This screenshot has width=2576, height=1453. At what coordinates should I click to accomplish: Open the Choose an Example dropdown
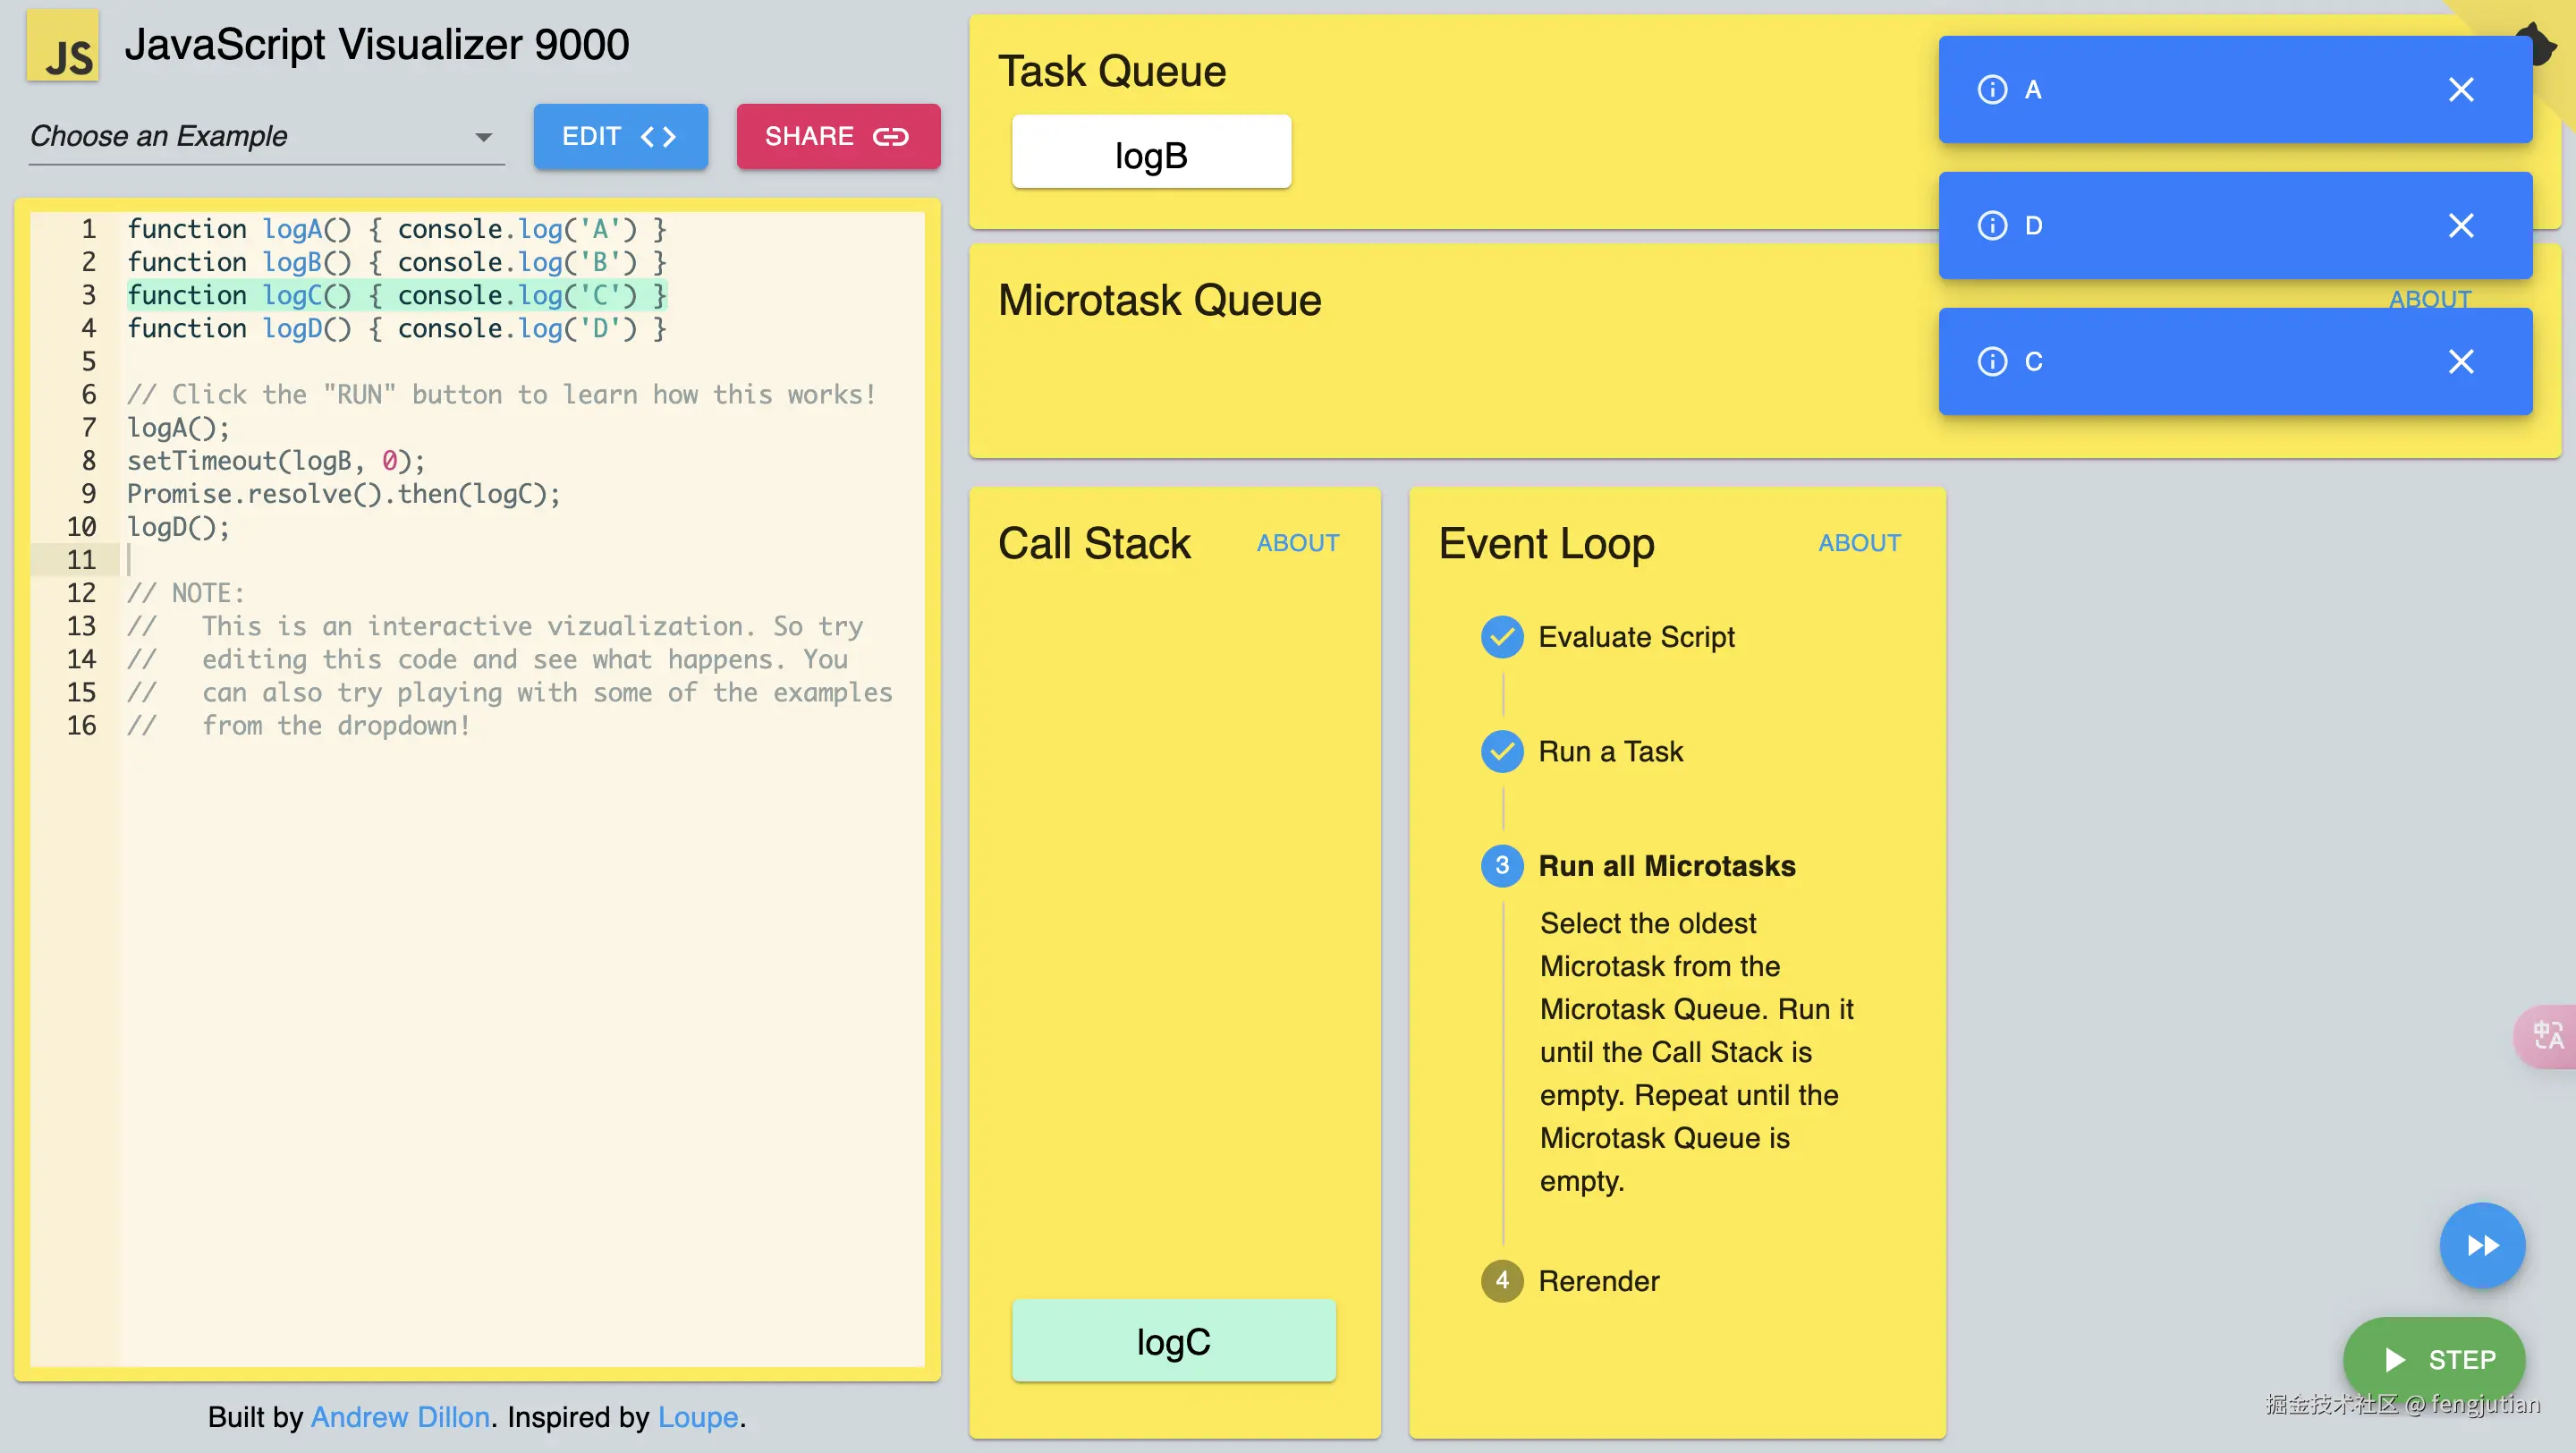[x=266, y=136]
